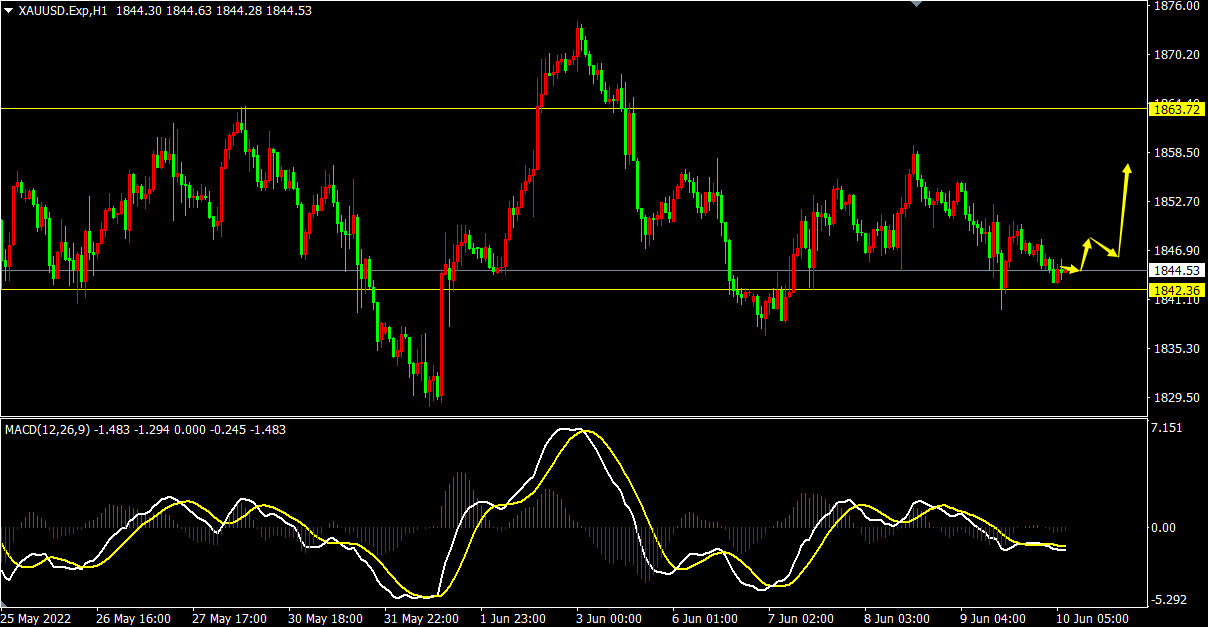This screenshot has width=1208, height=627.
Task: Click the tall yellow upward forecast arrow
Action: pyautogui.click(x=1123, y=208)
